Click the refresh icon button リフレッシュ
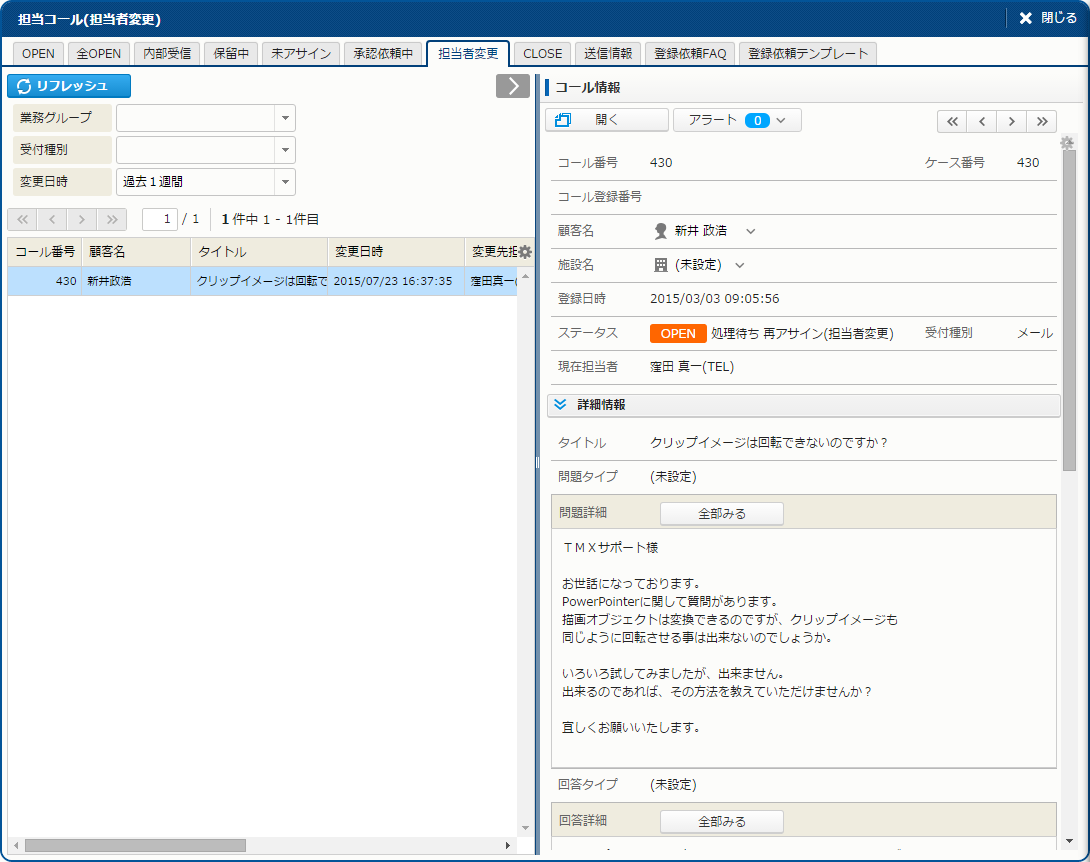Viewport: 1090px width, 862px height. click(x=69, y=86)
